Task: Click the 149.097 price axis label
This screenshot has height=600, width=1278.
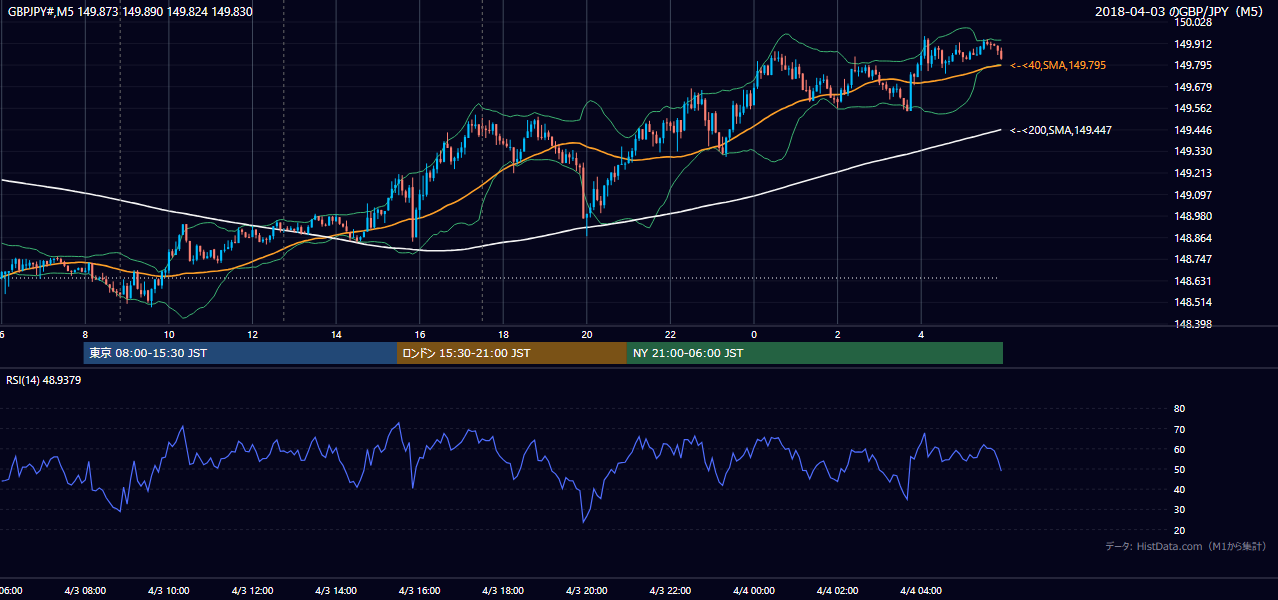Action: coord(1193,195)
